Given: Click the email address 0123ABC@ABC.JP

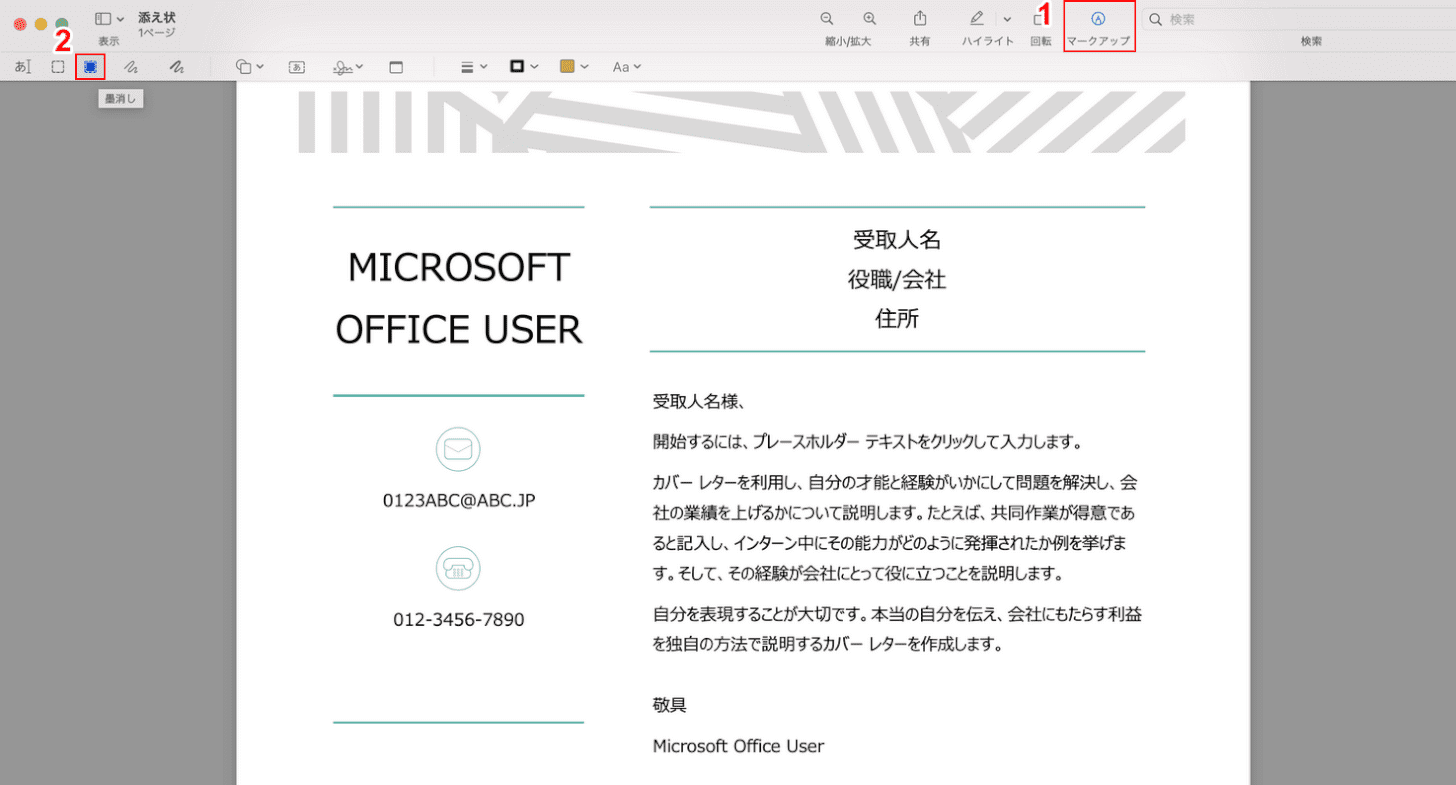Looking at the screenshot, I should pyautogui.click(x=459, y=500).
